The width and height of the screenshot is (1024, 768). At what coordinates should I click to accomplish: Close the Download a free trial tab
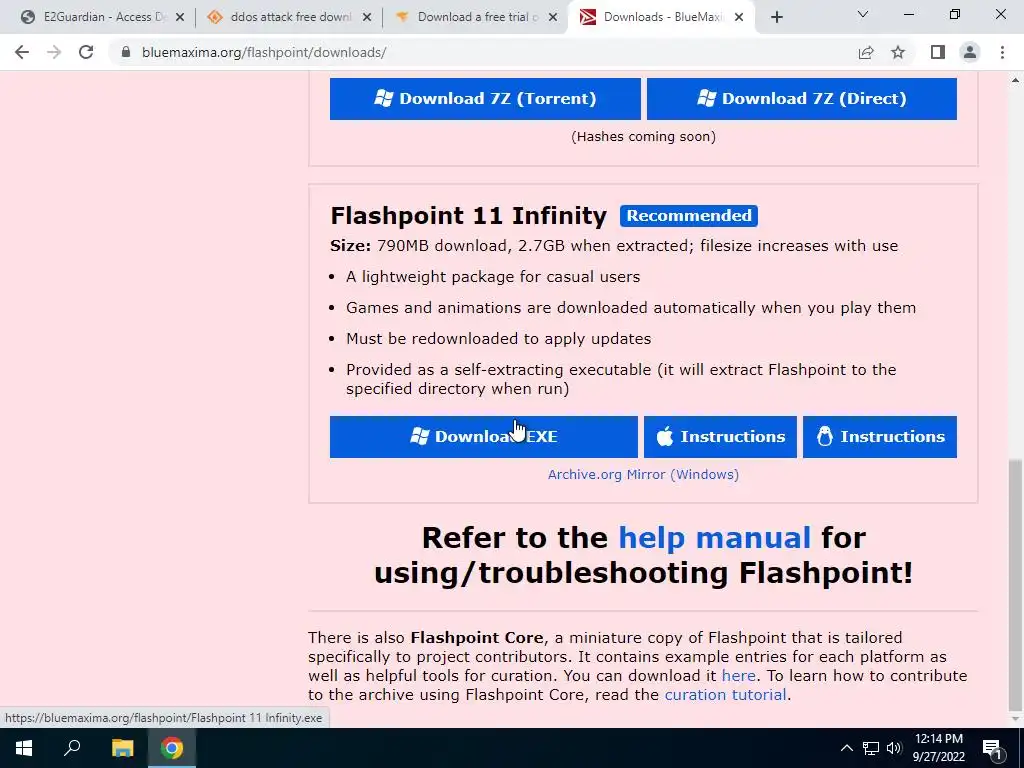[553, 18]
